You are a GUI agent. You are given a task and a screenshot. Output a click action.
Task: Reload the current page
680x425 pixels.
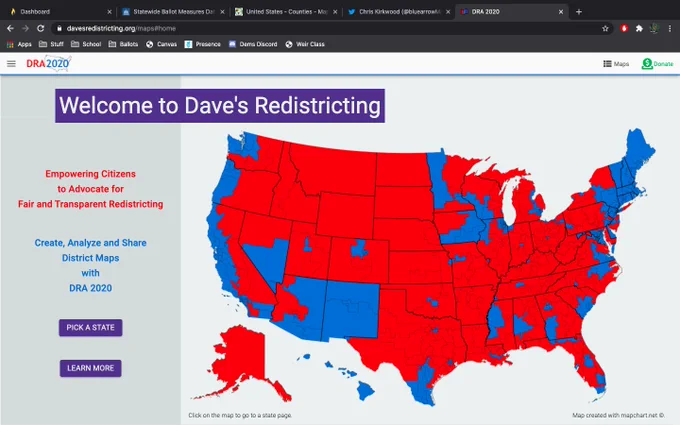pyautogui.click(x=40, y=28)
